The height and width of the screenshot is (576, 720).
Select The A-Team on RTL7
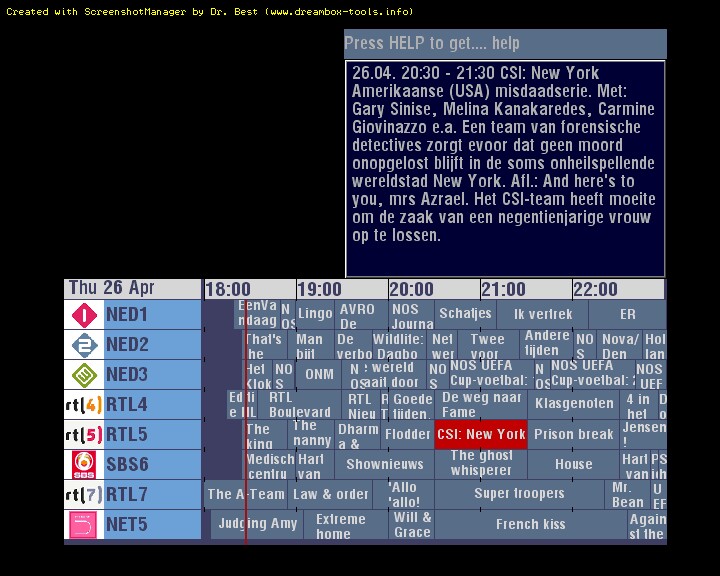[246, 494]
